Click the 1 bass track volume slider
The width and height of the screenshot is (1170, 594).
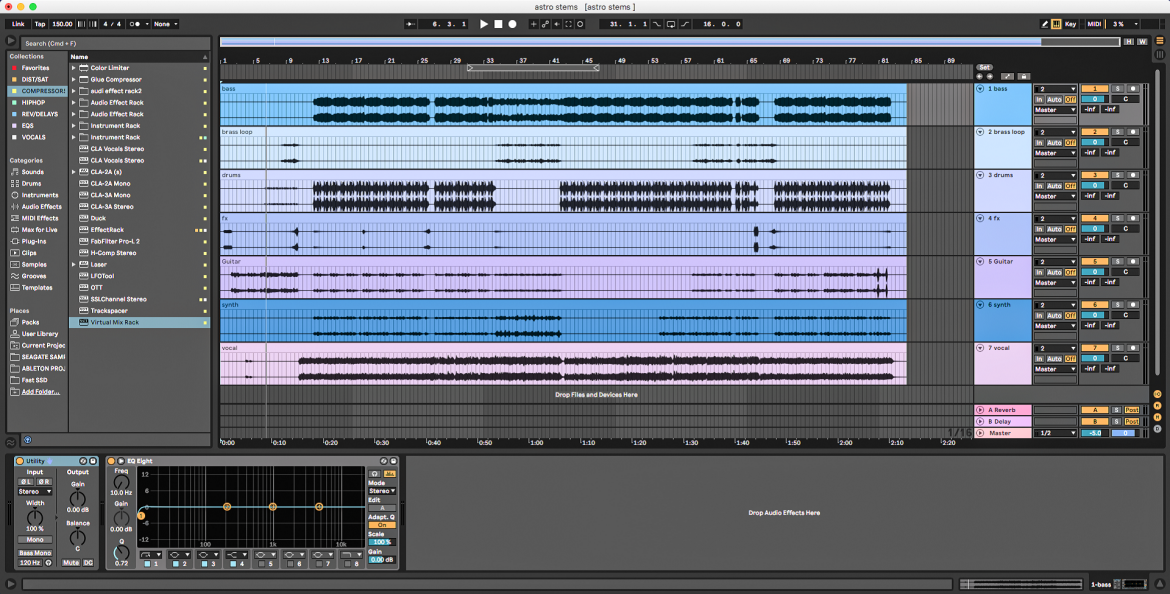click(1095, 99)
